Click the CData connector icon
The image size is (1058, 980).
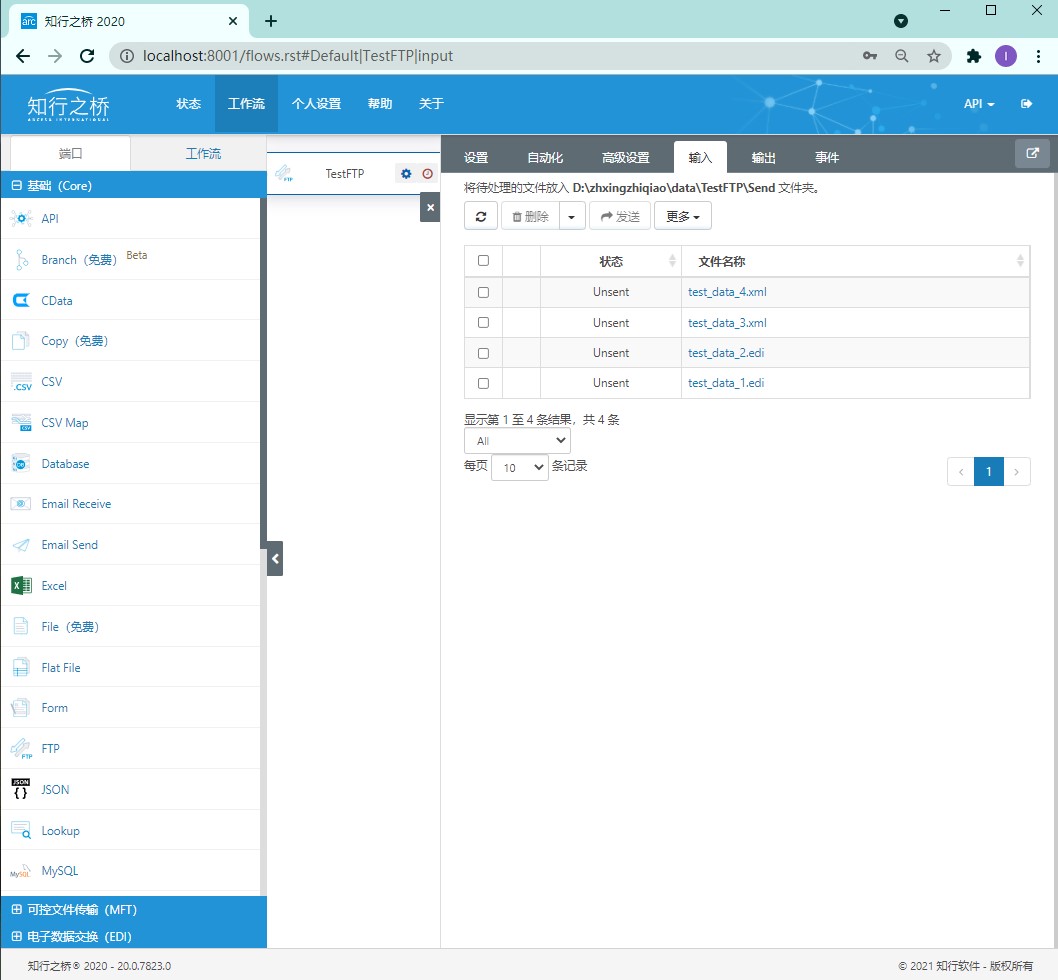[21, 300]
